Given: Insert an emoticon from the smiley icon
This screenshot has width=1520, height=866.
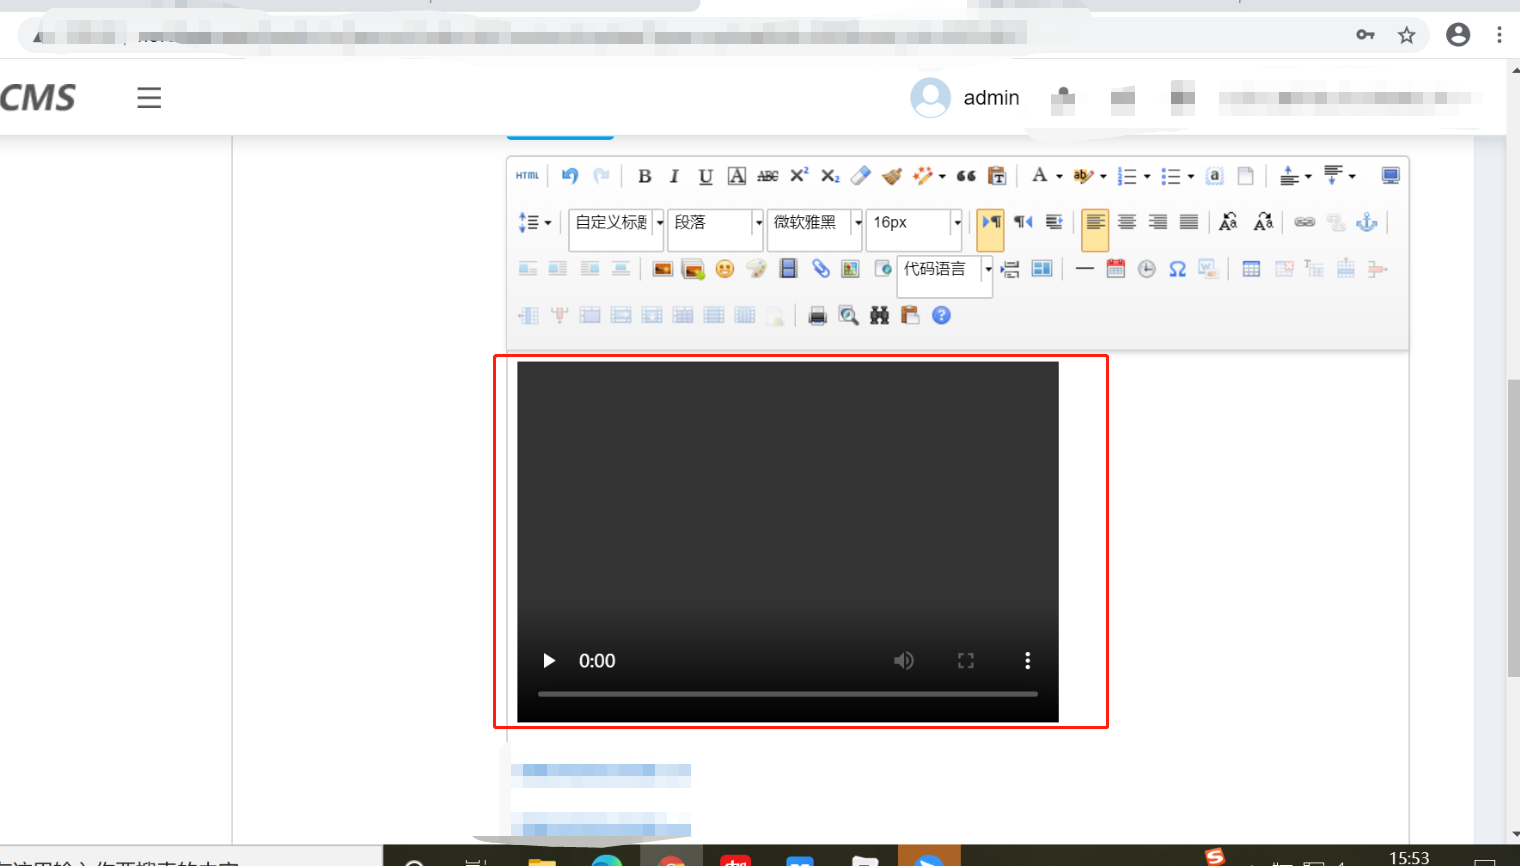Looking at the screenshot, I should (x=725, y=268).
